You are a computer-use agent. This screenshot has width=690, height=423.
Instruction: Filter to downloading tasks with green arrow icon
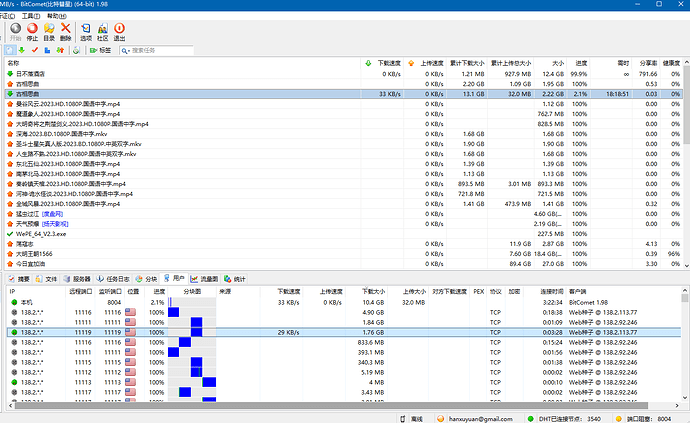[22, 50]
